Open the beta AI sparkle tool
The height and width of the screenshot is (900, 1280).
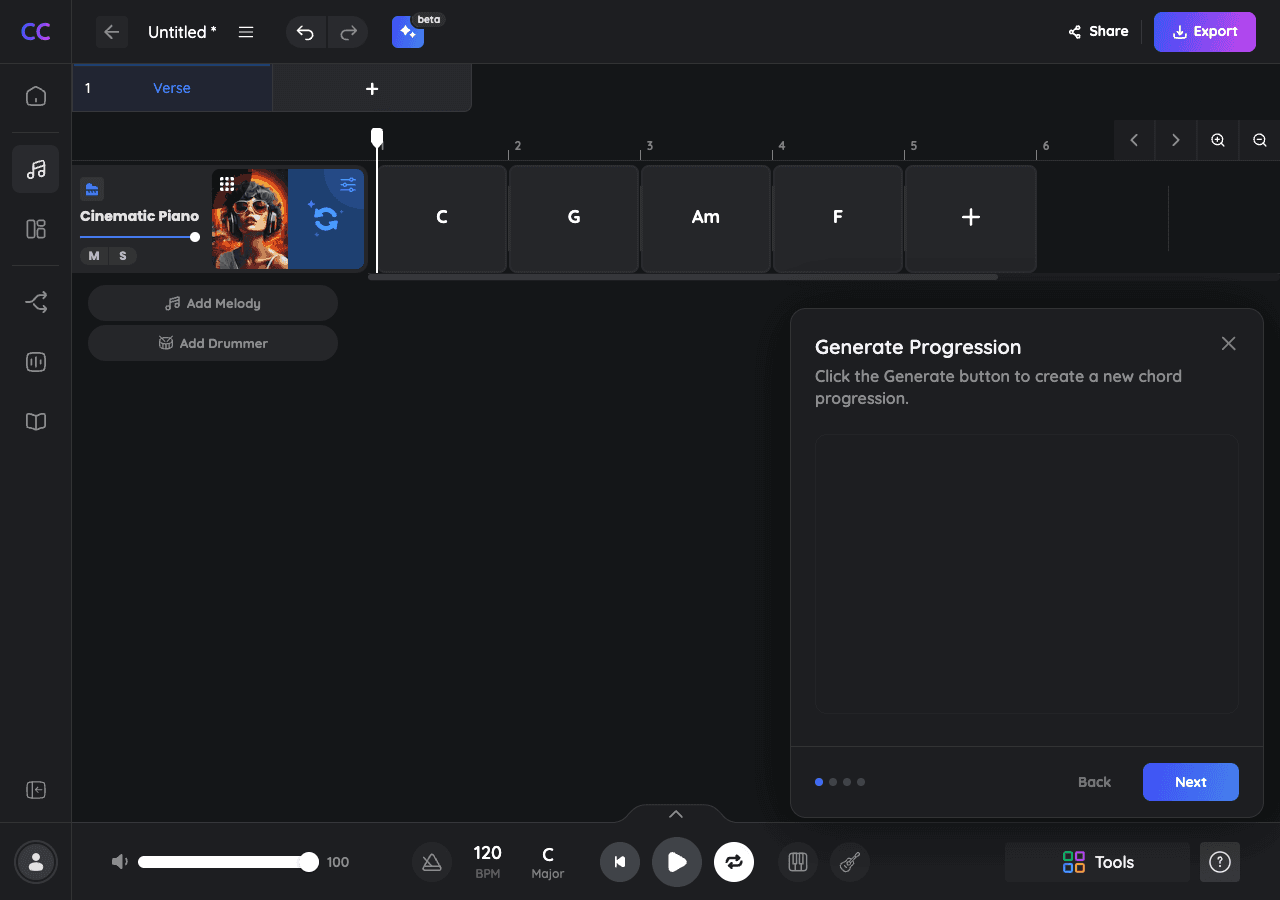[408, 32]
